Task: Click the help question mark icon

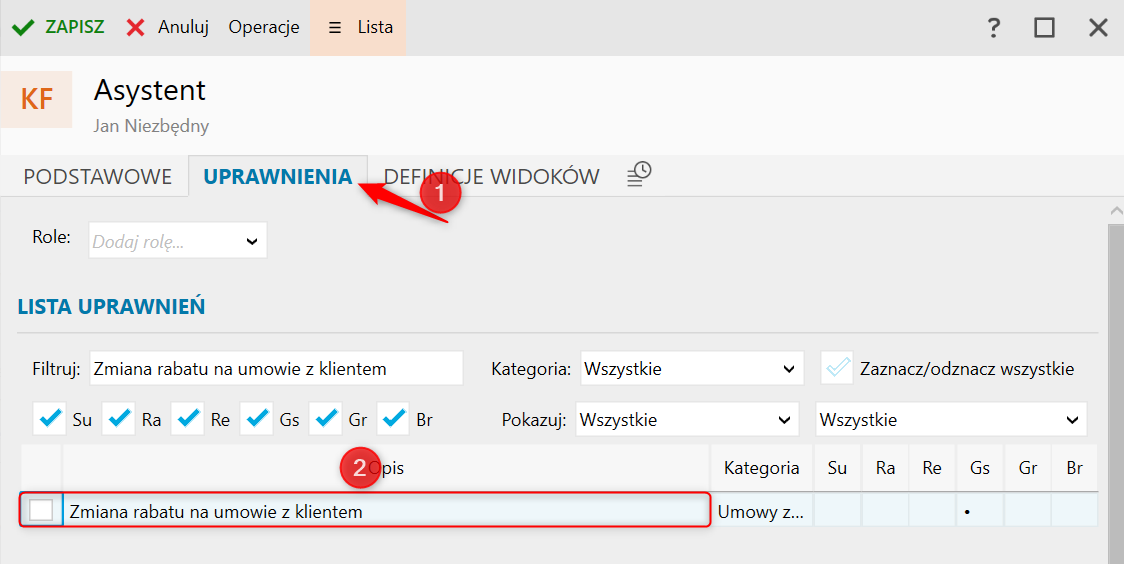Action: 994,28
